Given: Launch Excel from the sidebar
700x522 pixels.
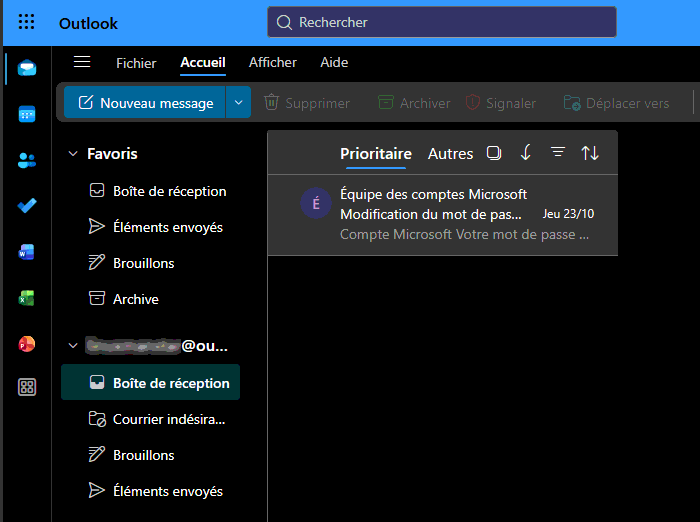Looking at the screenshot, I should [26, 298].
